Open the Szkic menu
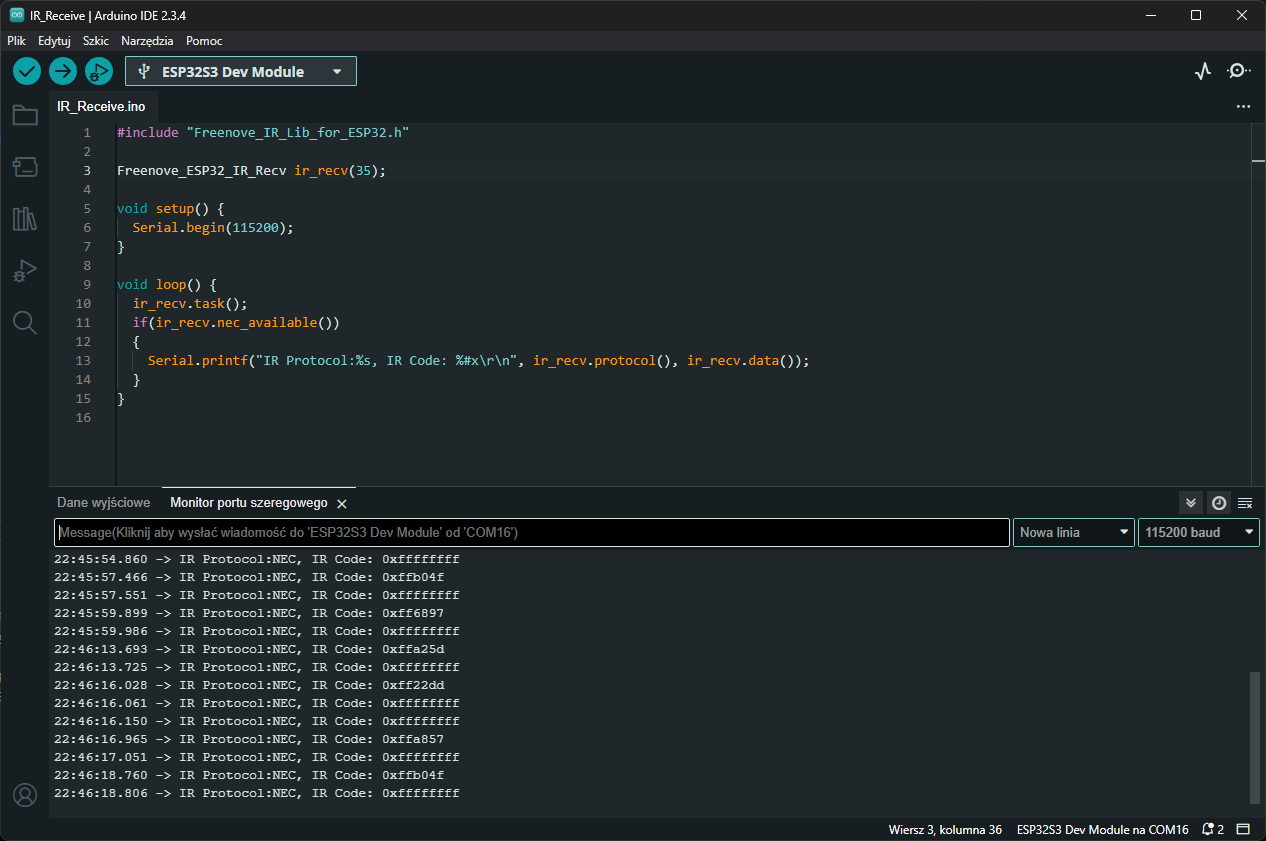Viewport: 1266px width, 841px height. (x=96, y=41)
